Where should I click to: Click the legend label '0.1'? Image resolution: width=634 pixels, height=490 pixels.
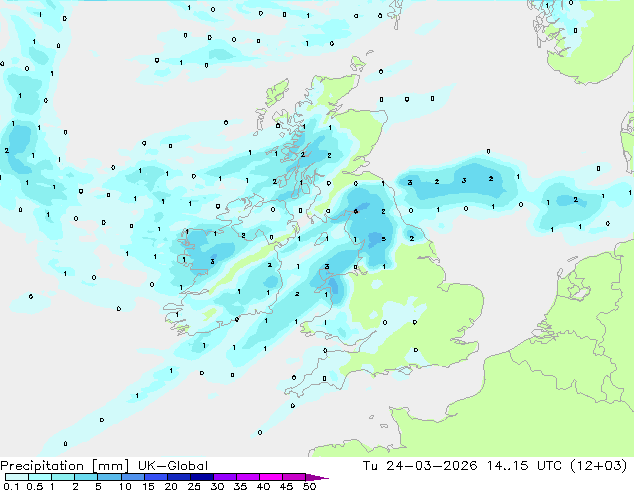coord(11,486)
